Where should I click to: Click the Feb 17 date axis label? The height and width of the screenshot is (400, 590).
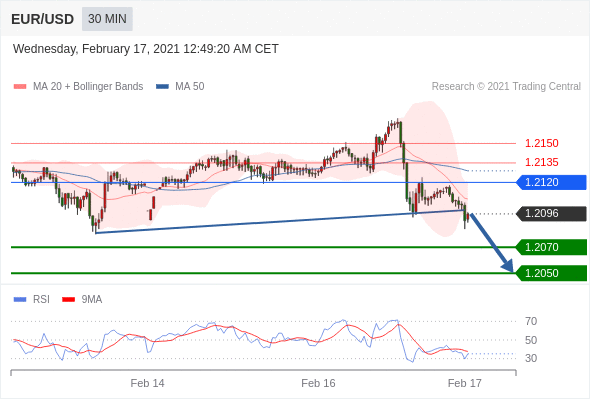pos(465,383)
